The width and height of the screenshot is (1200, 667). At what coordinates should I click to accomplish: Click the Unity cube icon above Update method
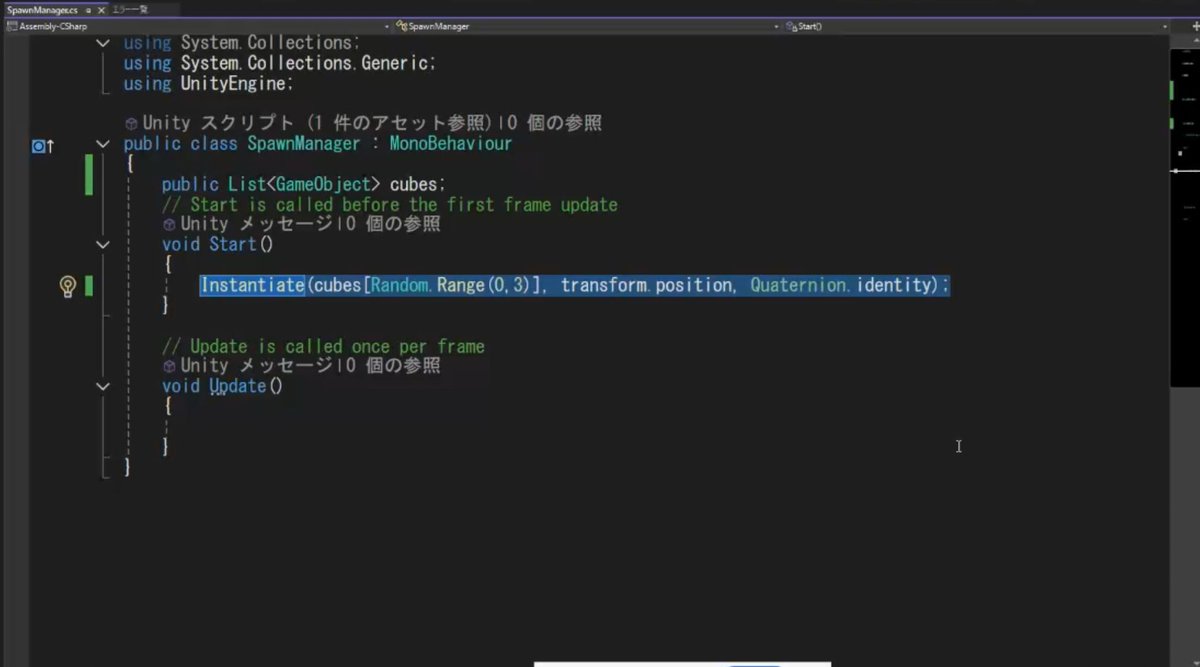[x=169, y=367]
